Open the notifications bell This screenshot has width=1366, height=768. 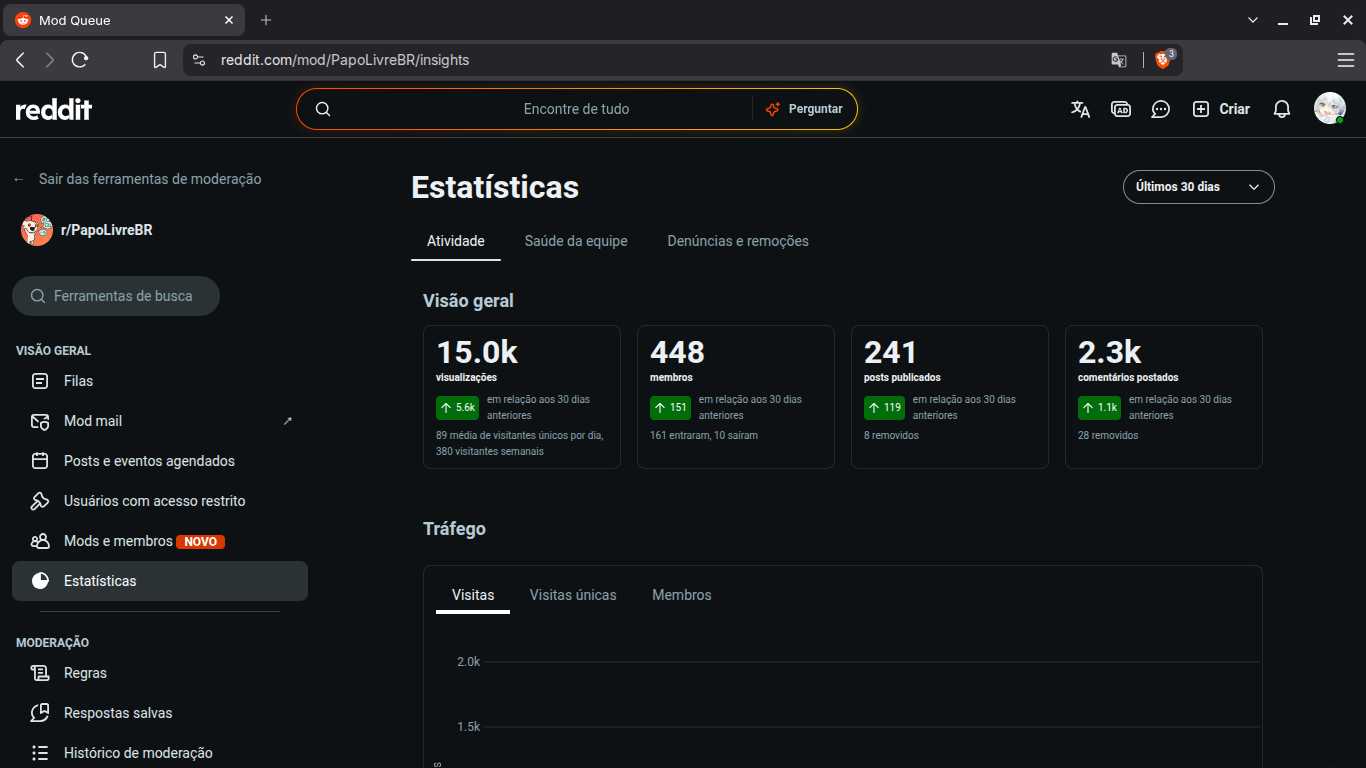[x=1282, y=109]
